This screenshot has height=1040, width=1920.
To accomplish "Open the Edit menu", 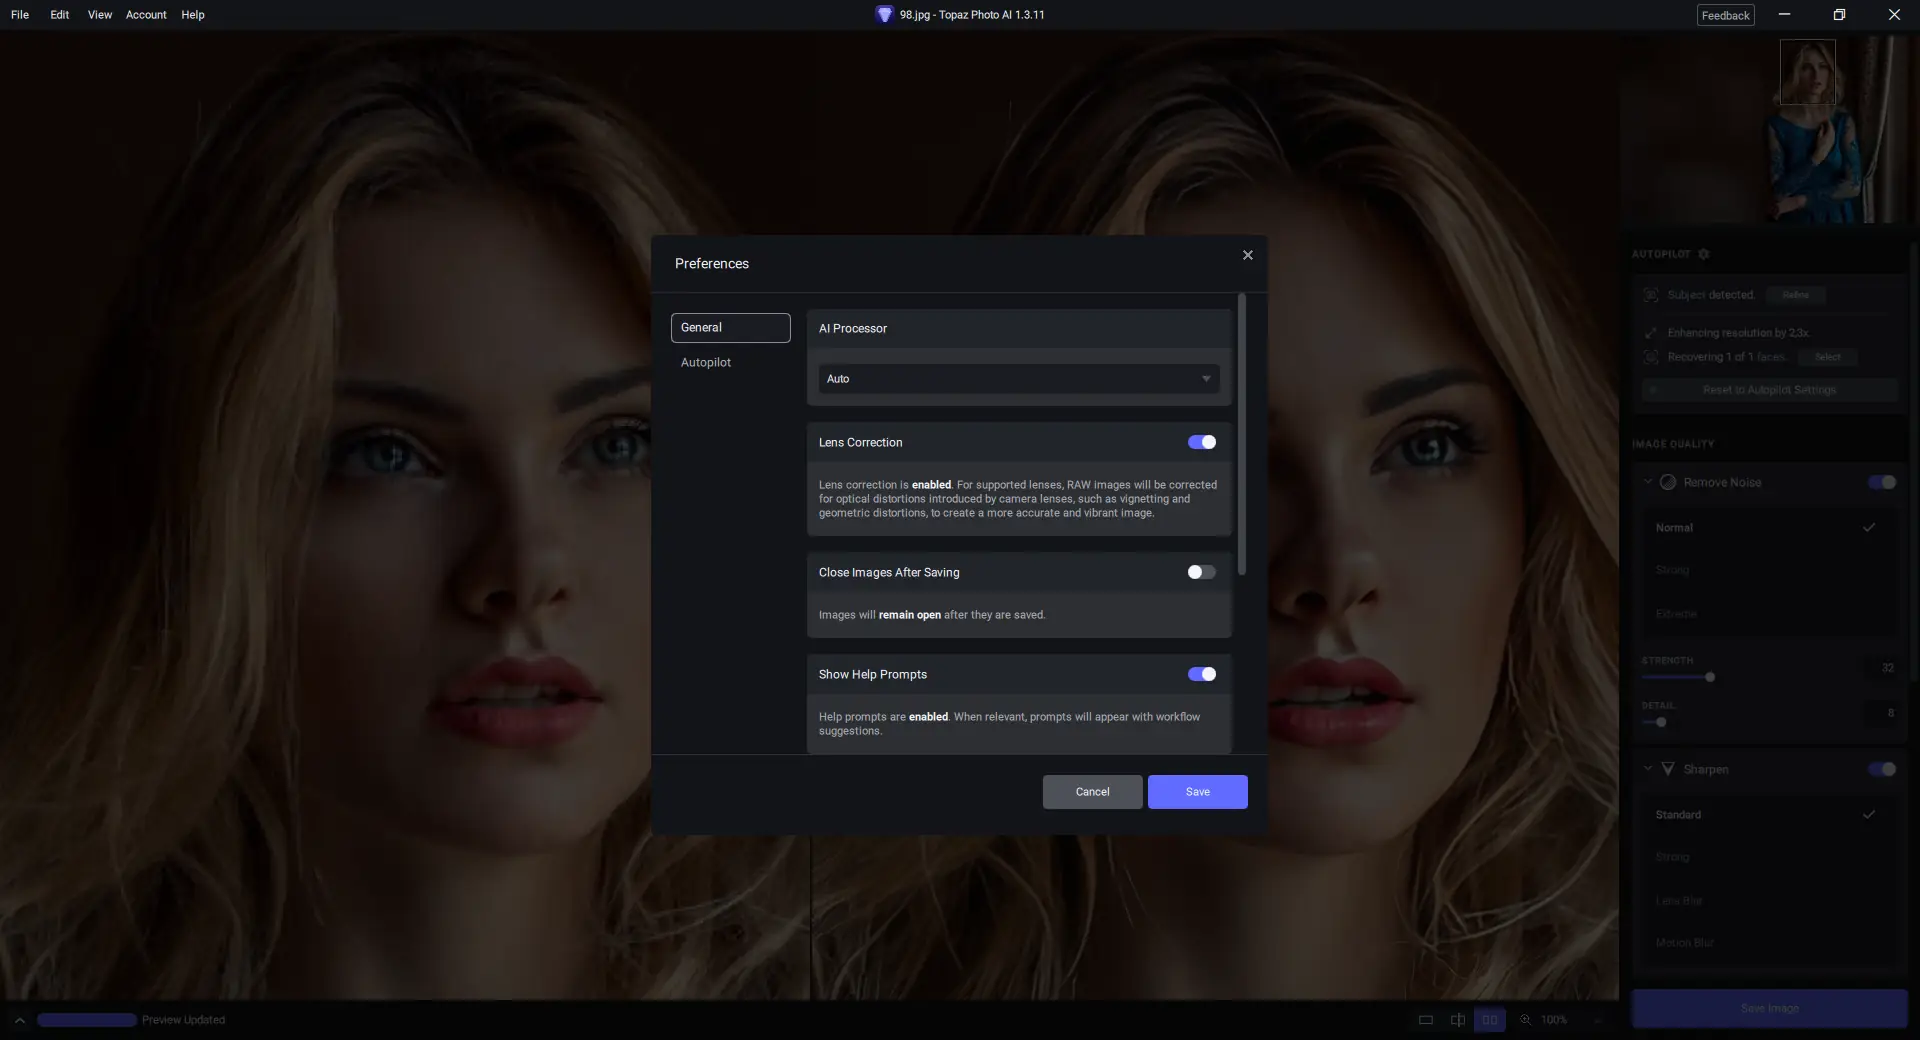I will (60, 15).
